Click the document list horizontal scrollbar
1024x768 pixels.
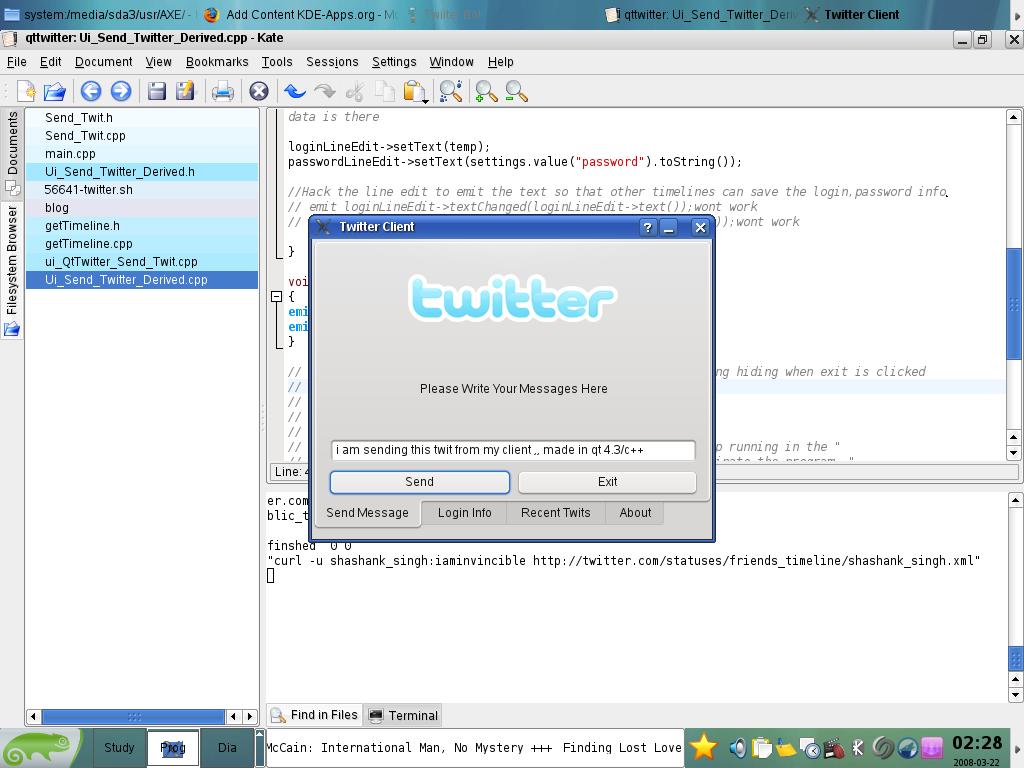click(133, 716)
